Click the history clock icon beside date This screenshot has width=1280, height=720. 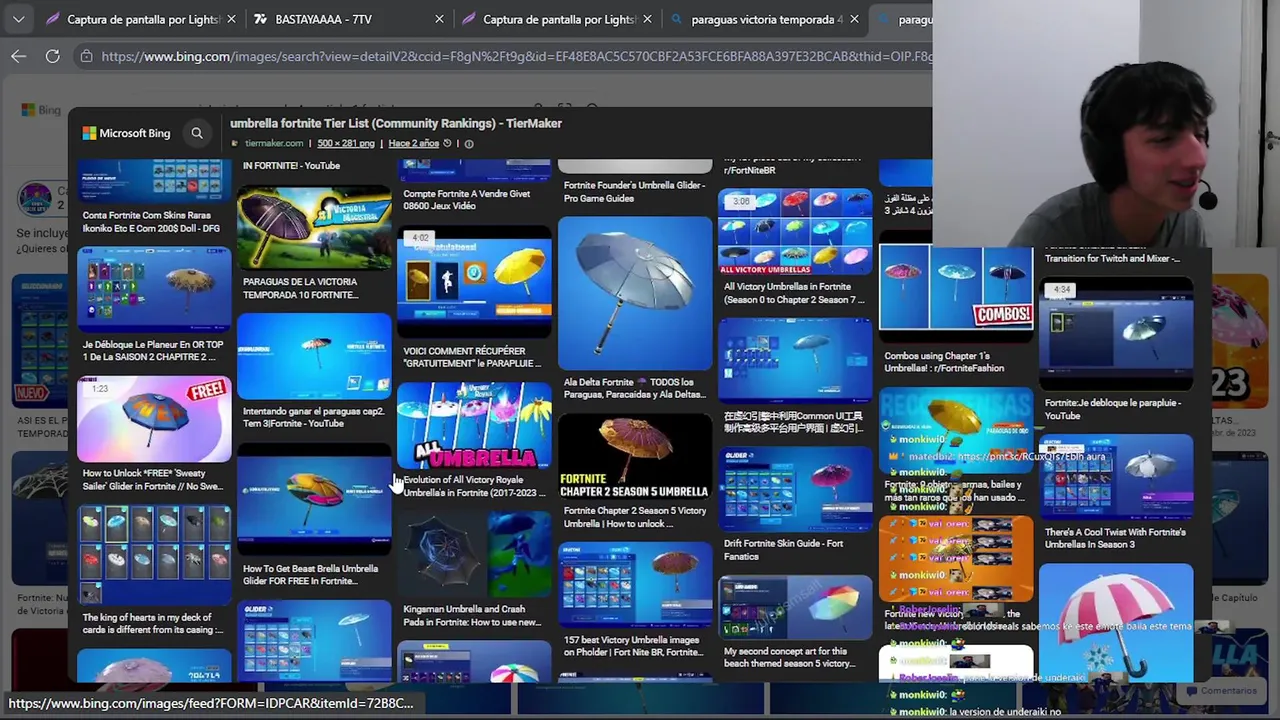click(448, 143)
